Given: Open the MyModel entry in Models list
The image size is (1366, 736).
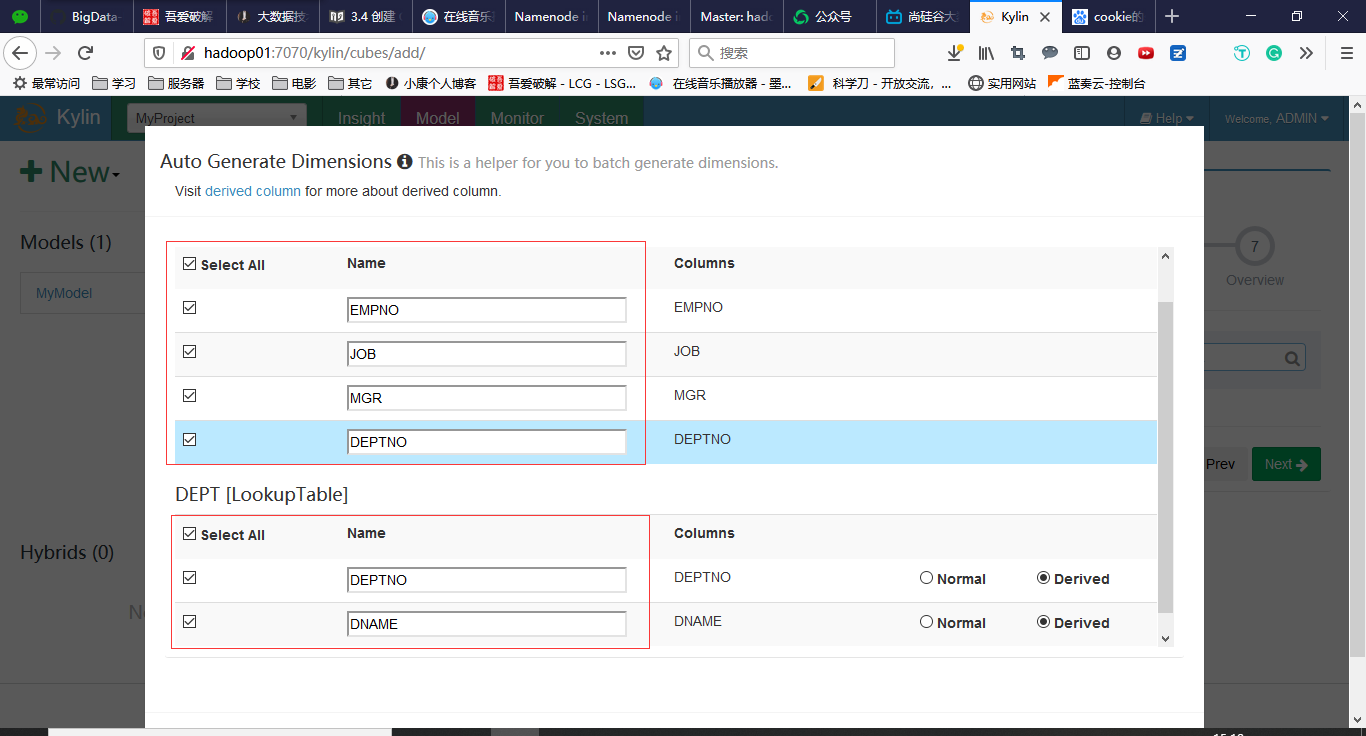Looking at the screenshot, I should point(64,293).
